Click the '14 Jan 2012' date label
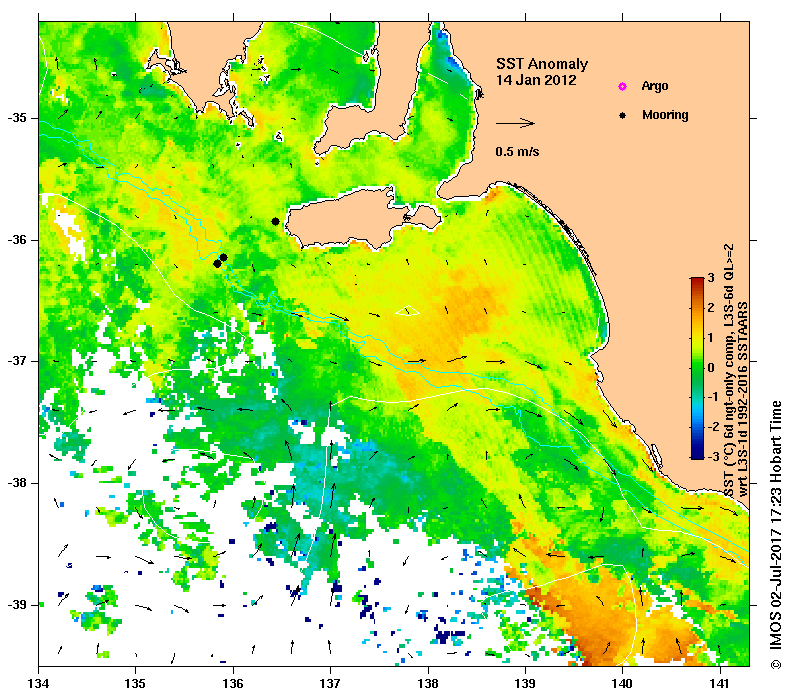 point(536,80)
